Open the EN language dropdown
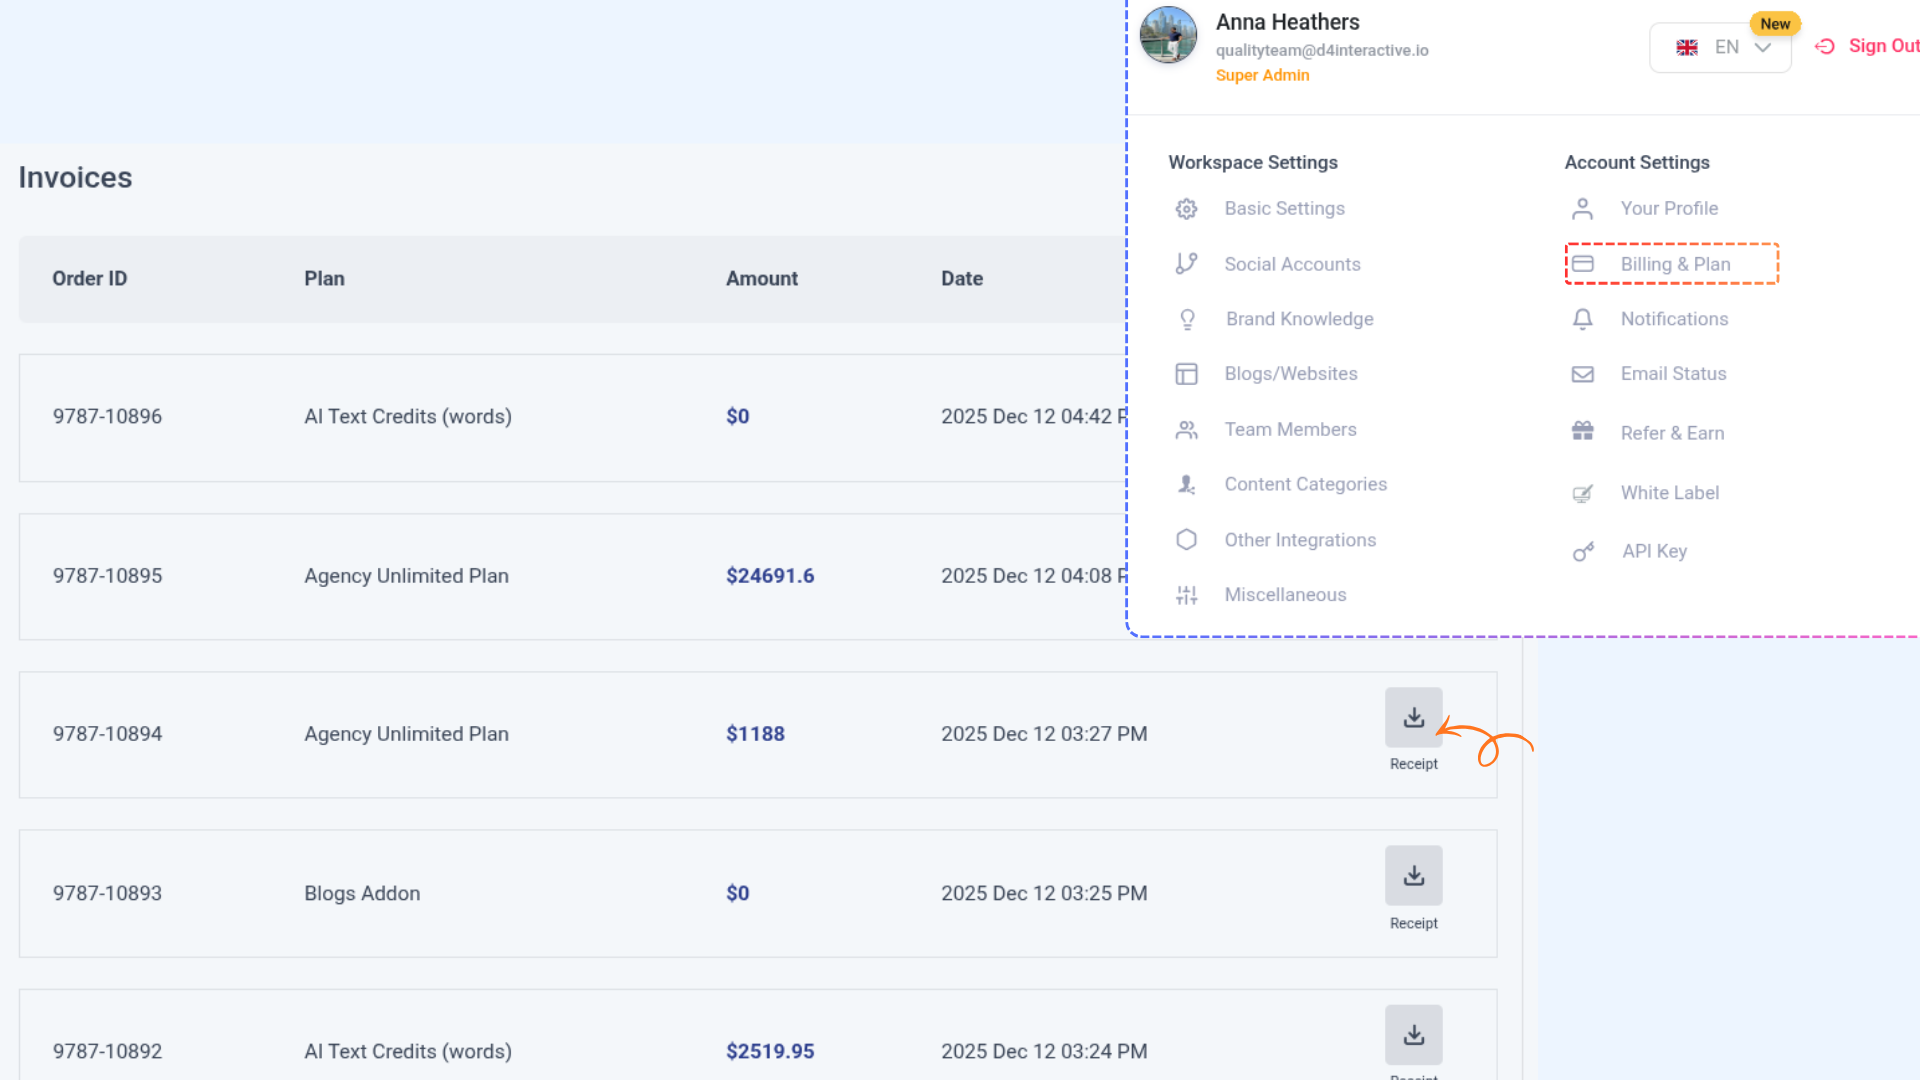This screenshot has width=1920, height=1080. click(1721, 47)
